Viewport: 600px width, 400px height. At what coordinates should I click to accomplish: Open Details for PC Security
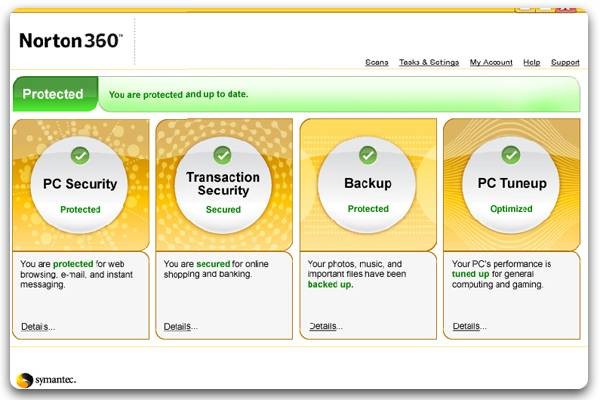click(x=38, y=327)
